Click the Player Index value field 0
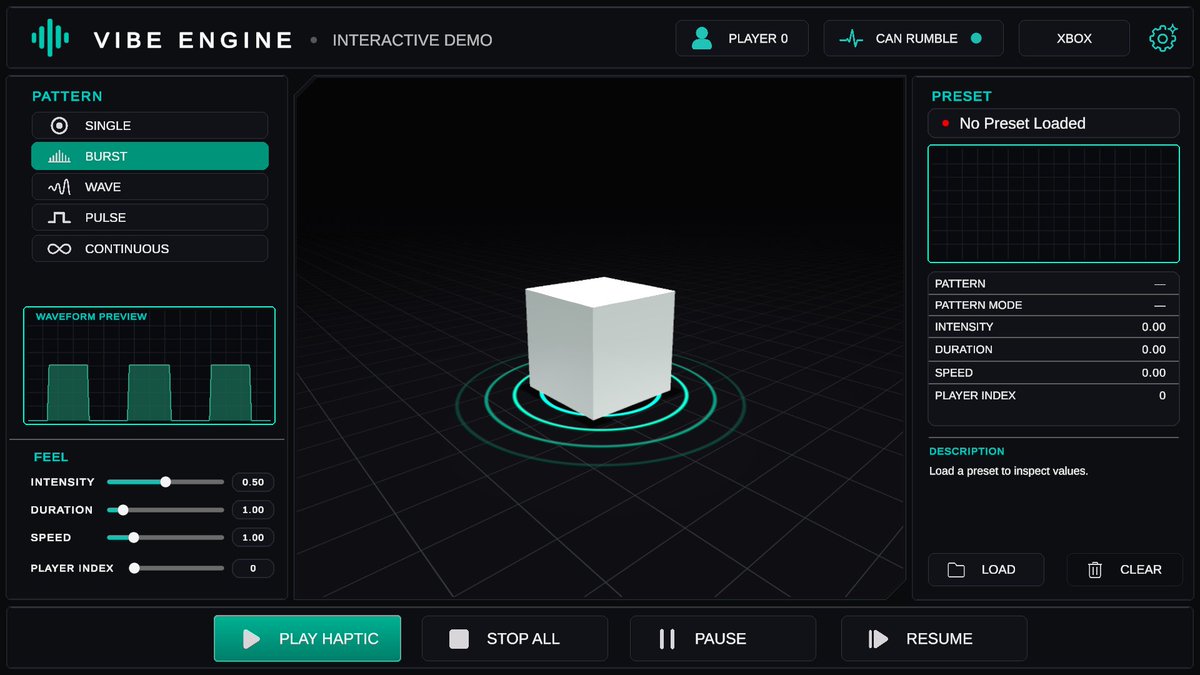1200x675 pixels. (253, 568)
